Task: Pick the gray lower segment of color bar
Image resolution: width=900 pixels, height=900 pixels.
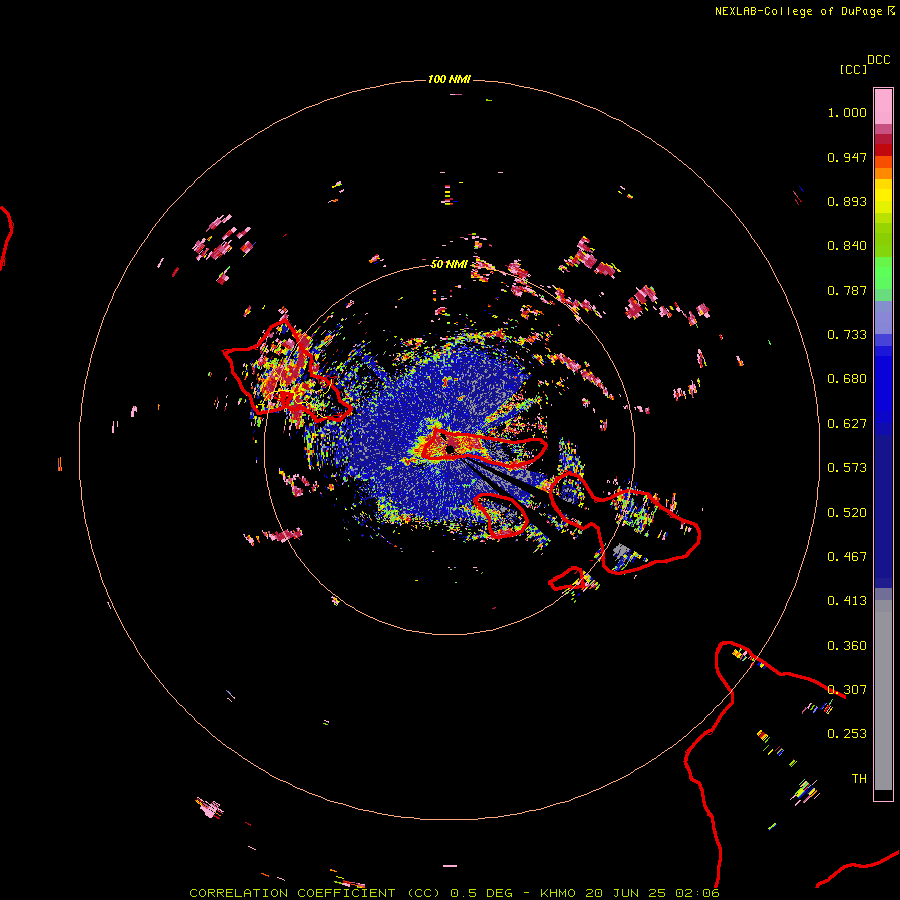Action: coord(883,695)
